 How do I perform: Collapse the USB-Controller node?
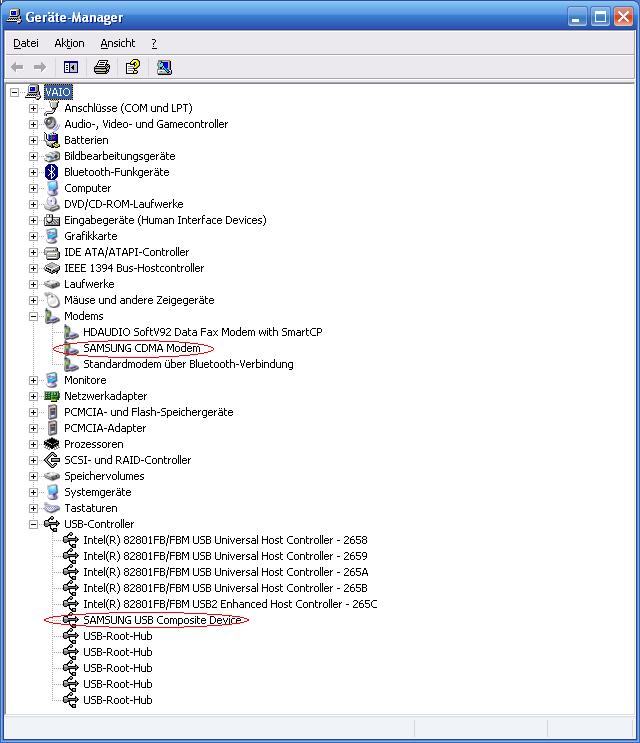tap(33, 524)
